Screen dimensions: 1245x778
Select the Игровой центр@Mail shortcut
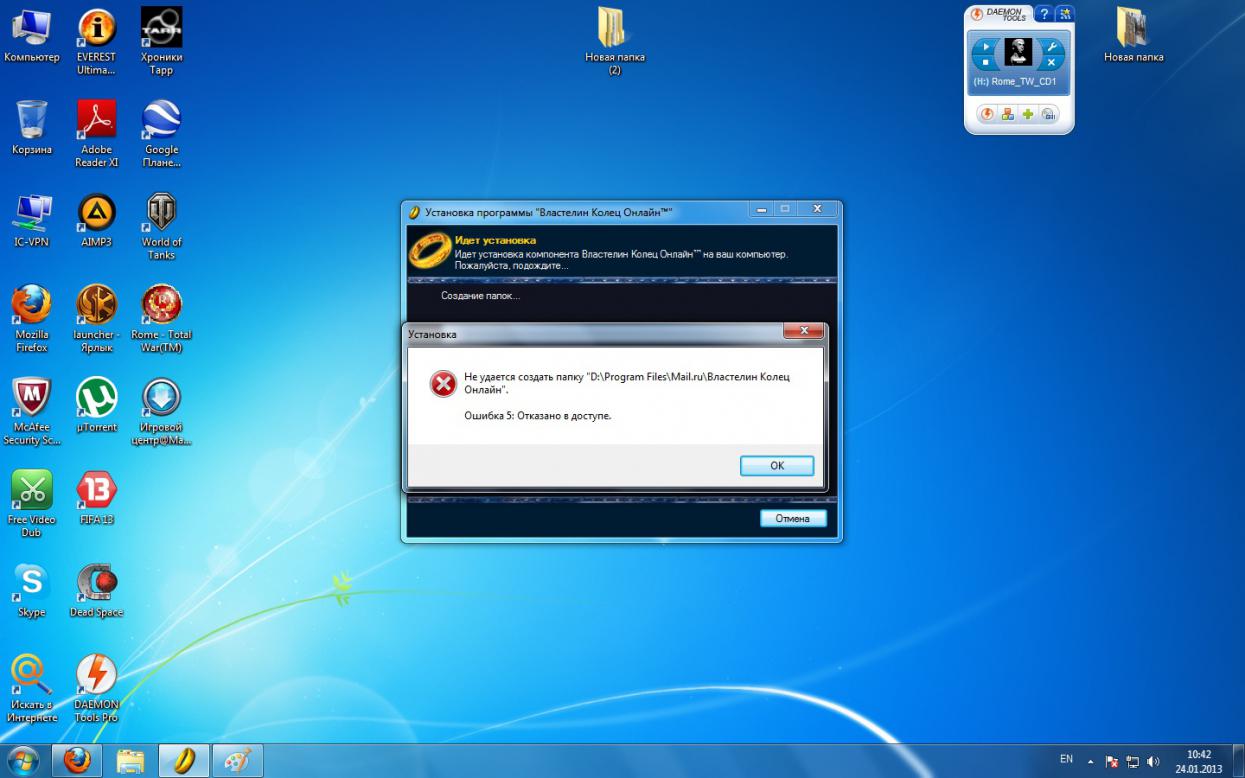pos(161,411)
